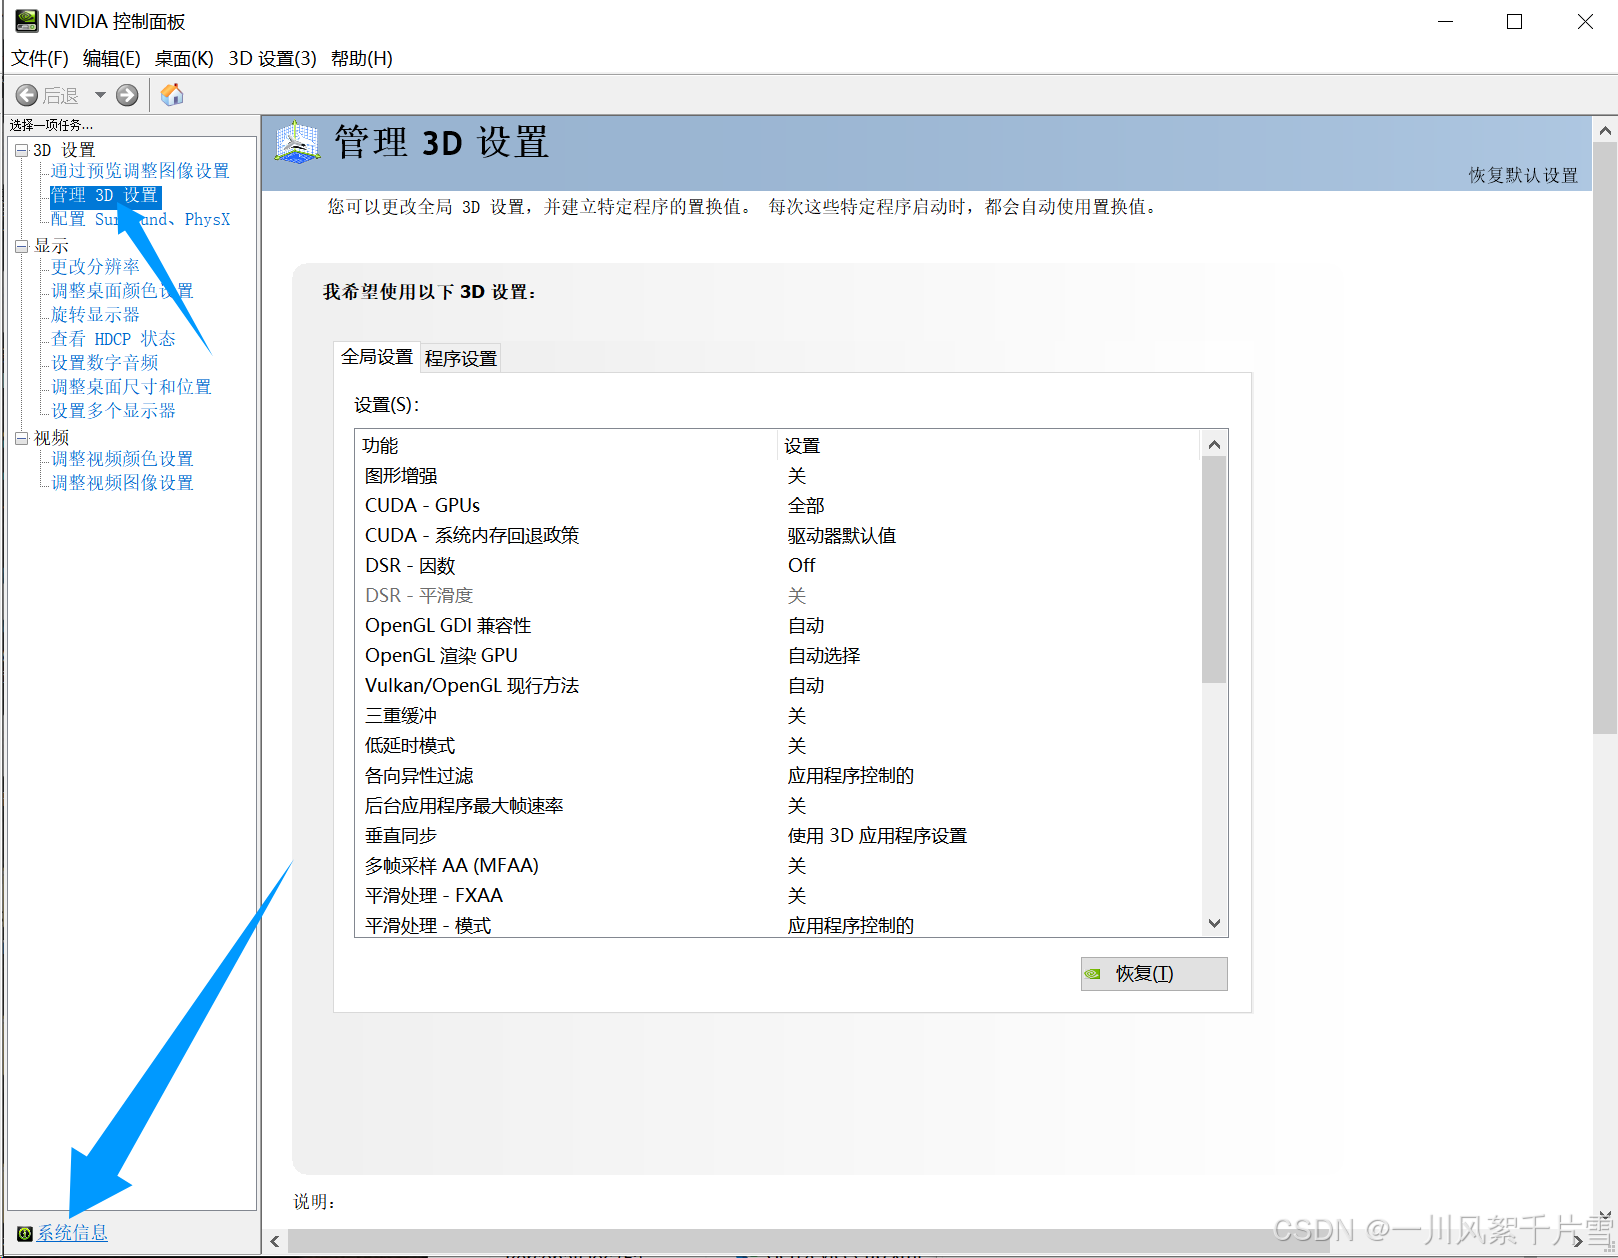Select the CUDA - 系统内存回退政策 row
The height and width of the screenshot is (1258, 1618).
tap(778, 536)
